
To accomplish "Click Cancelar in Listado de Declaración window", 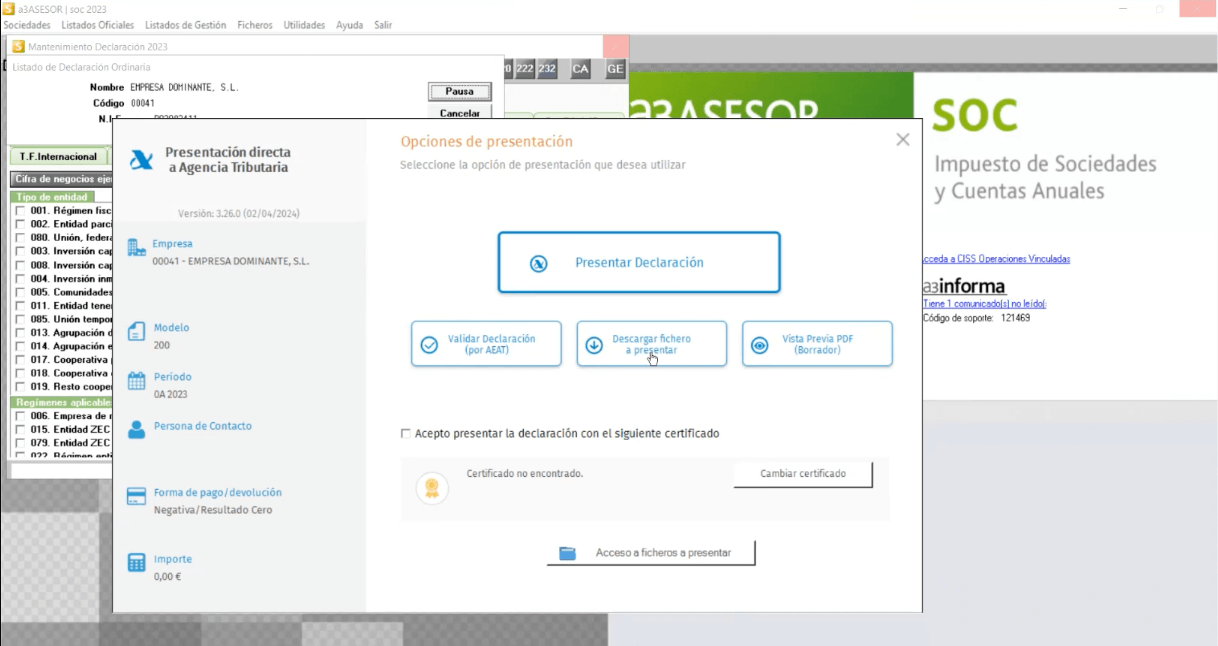I will coord(460,113).
